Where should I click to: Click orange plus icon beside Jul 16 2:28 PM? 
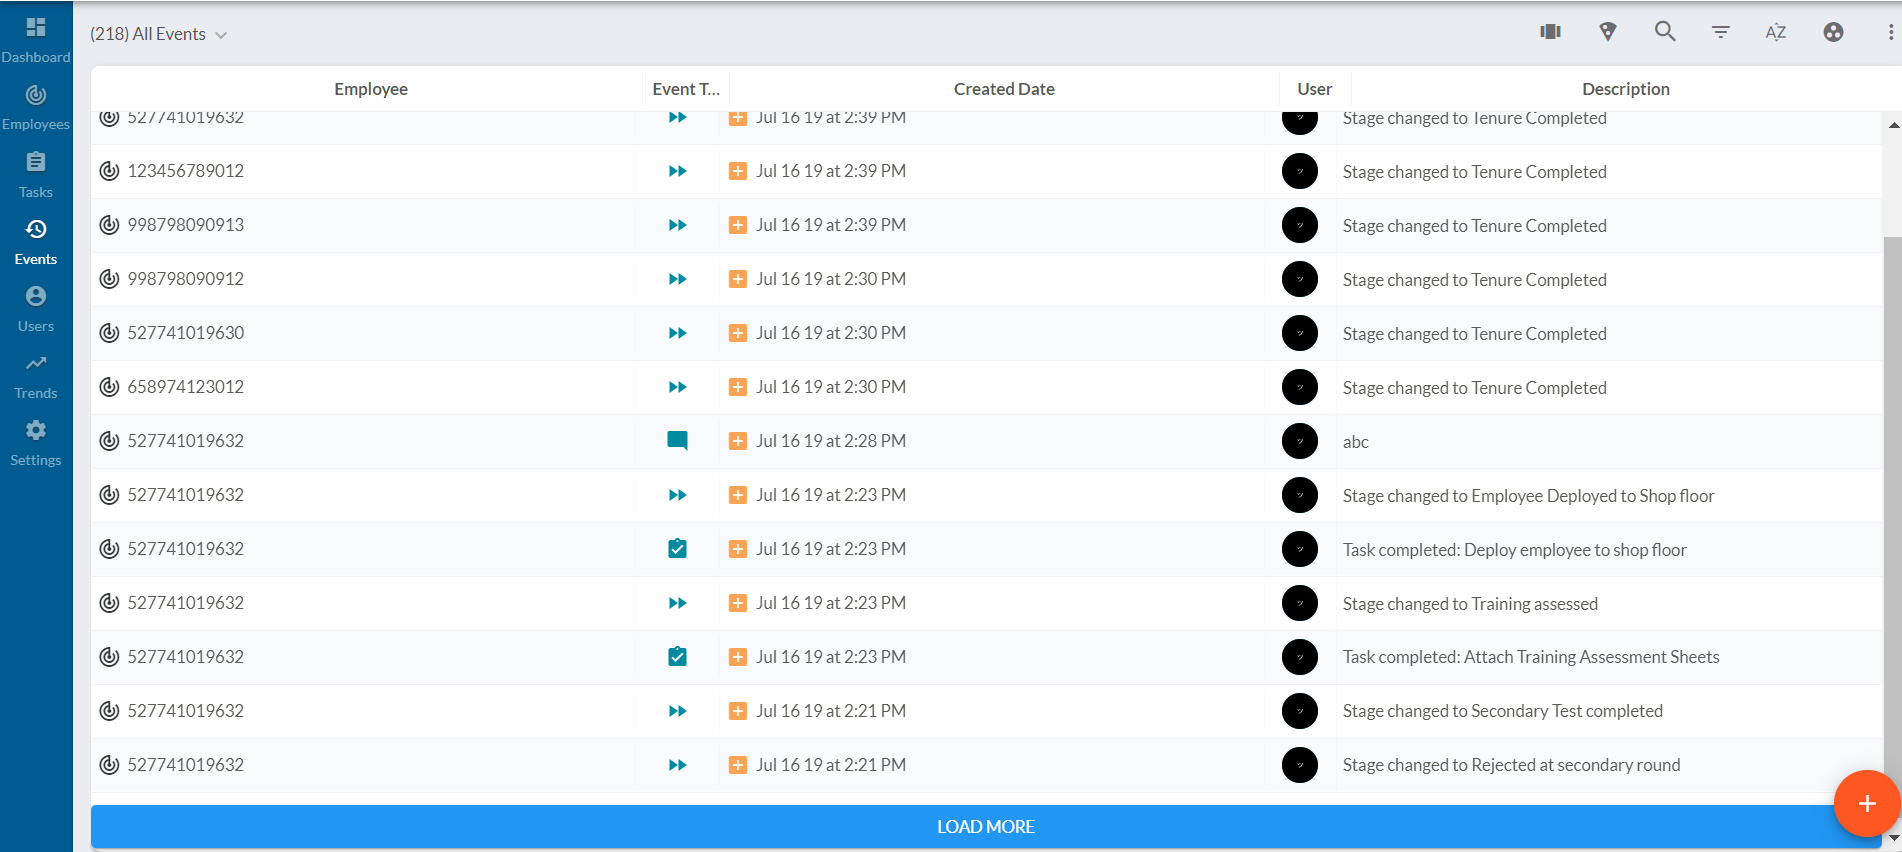738,441
